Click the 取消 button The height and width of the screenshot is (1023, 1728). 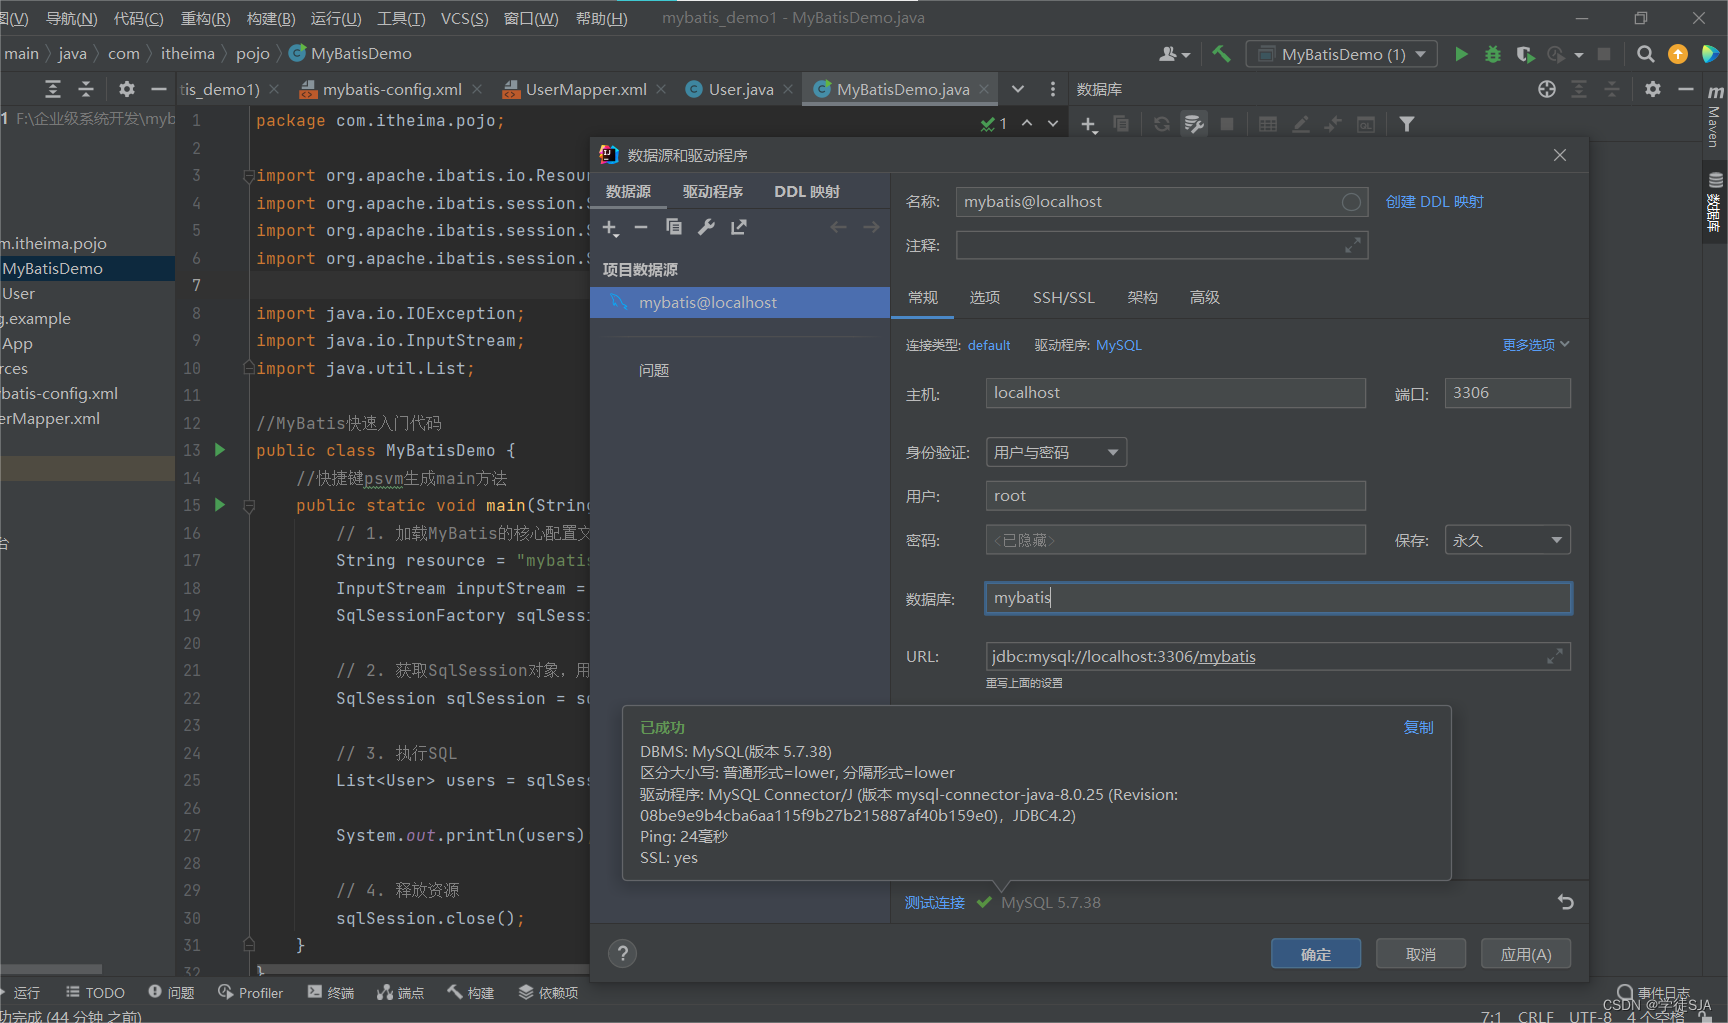[1421, 954]
